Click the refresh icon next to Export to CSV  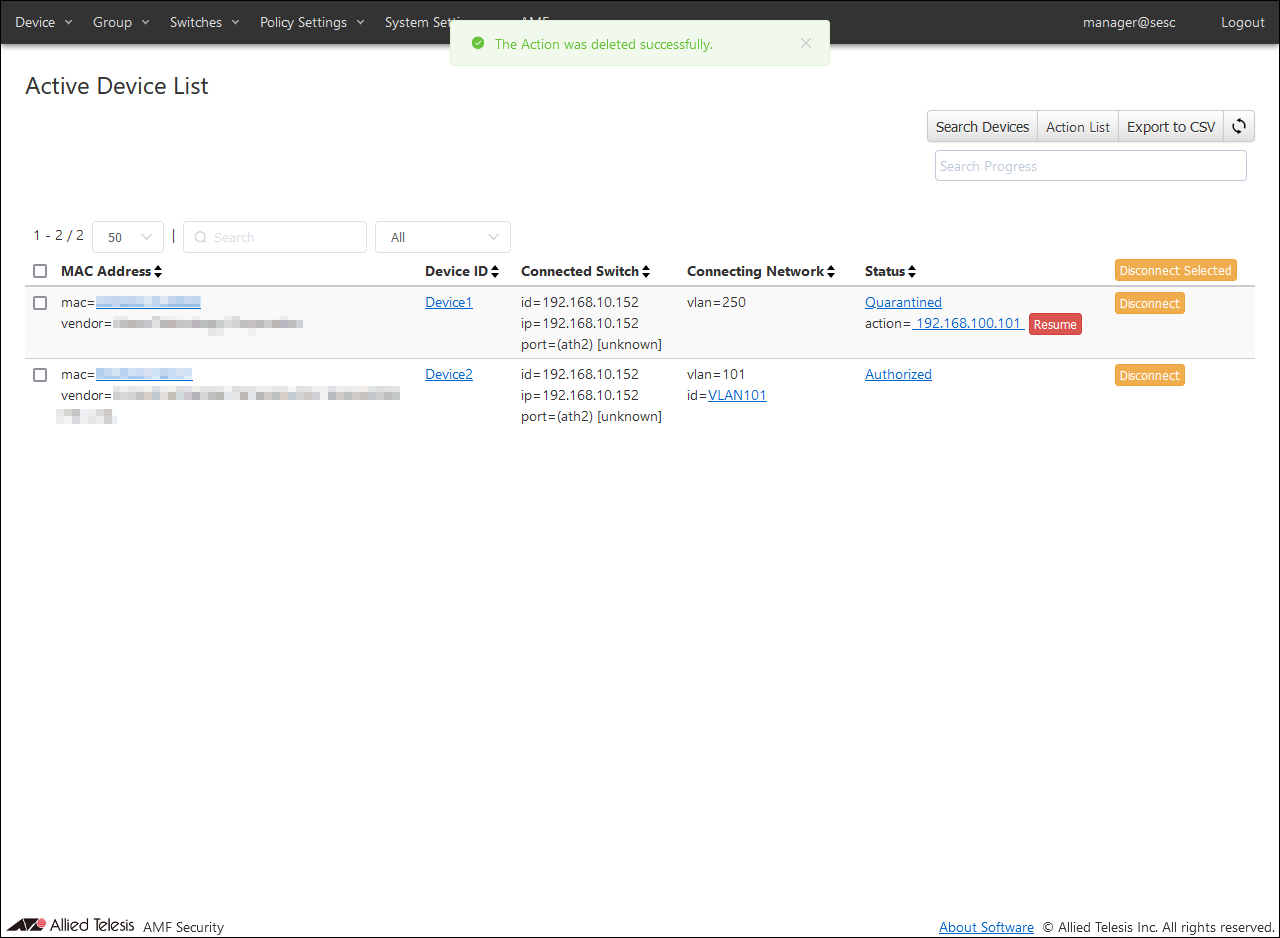[x=1239, y=127]
